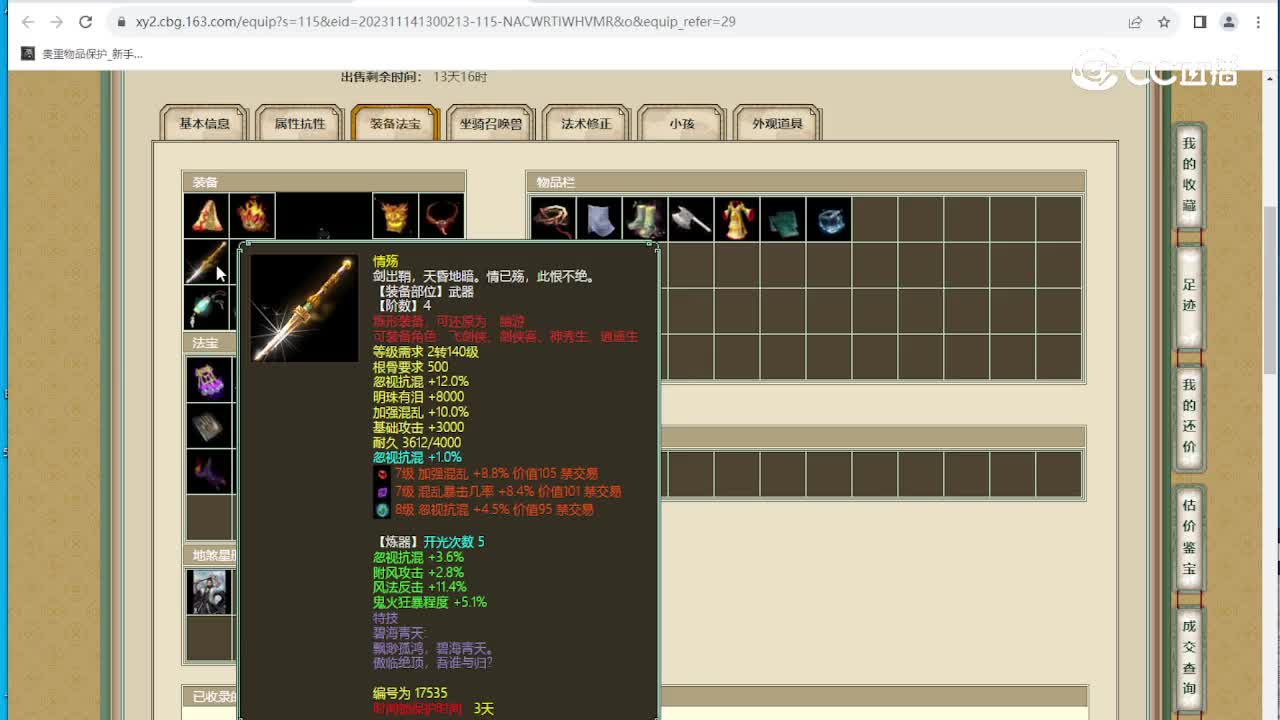Viewport: 1280px width, 720px height.
Task: Select the yellow robe inventory item
Action: coord(737,219)
